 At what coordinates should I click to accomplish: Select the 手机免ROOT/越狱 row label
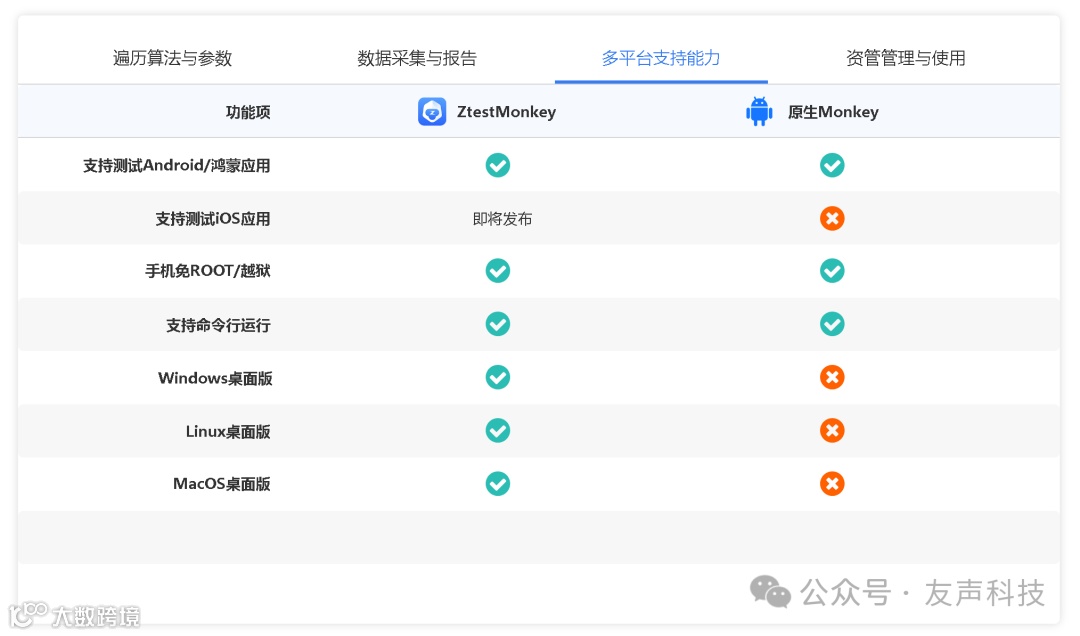(207, 271)
